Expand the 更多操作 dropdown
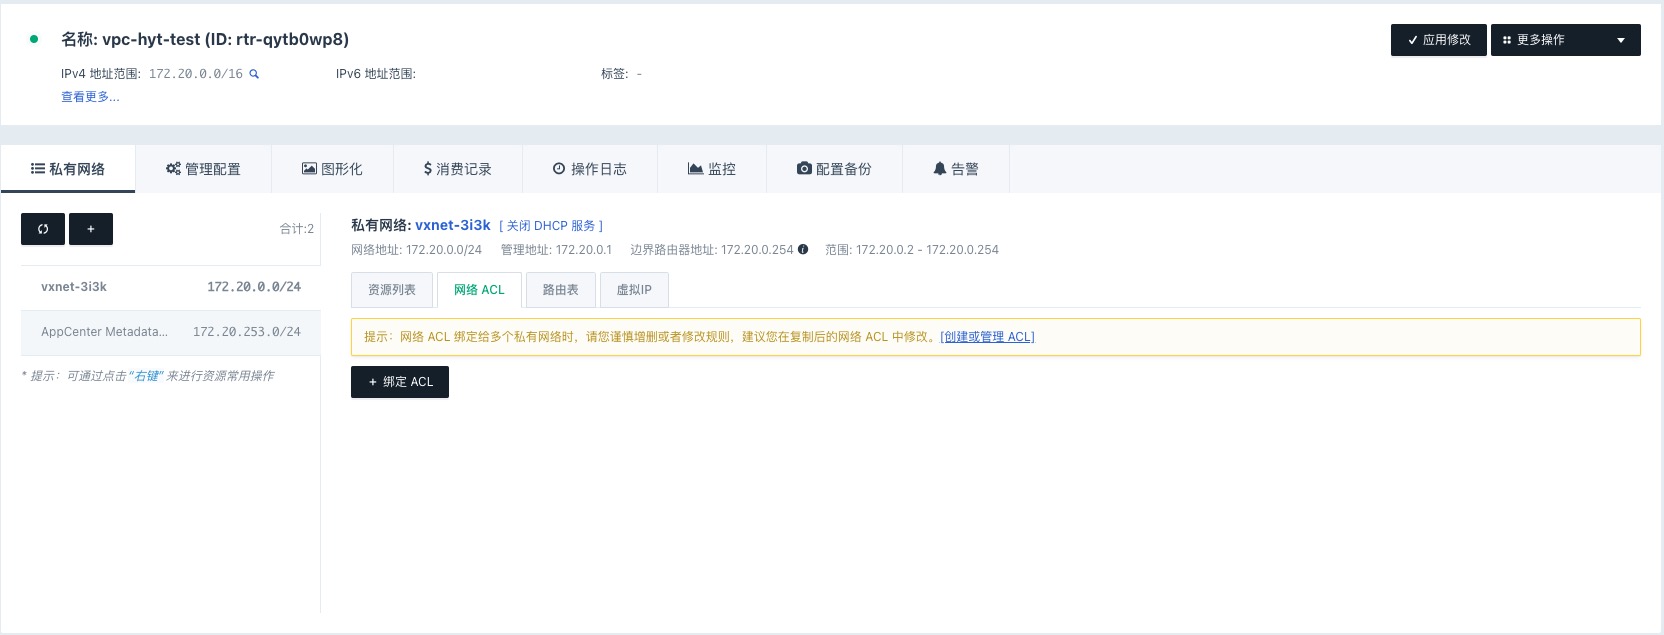 [x=1565, y=40]
